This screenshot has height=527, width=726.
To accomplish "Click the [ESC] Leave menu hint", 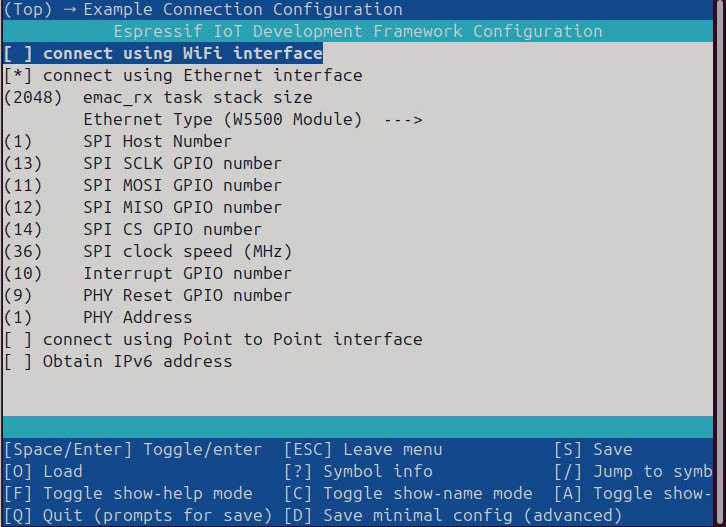I will coord(363,450).
